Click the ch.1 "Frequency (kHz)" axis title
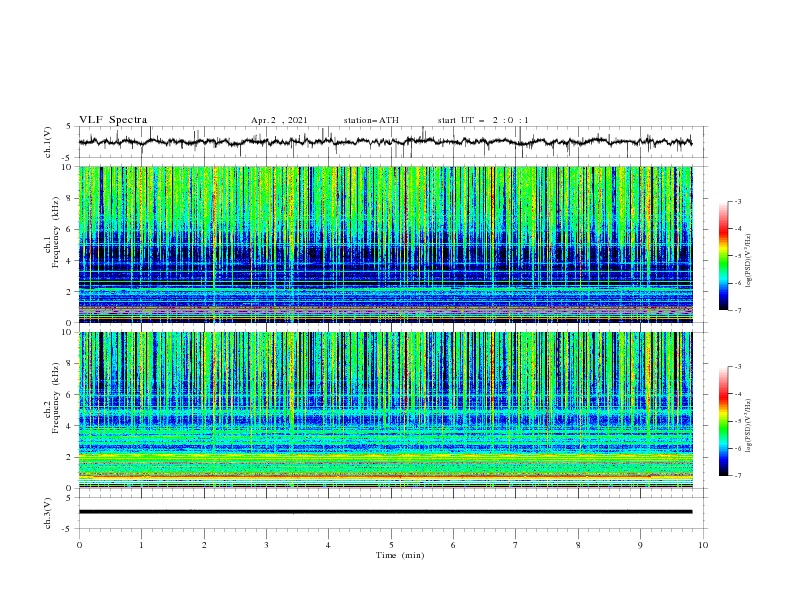This screenshot has height=612, width=792. 55,232
